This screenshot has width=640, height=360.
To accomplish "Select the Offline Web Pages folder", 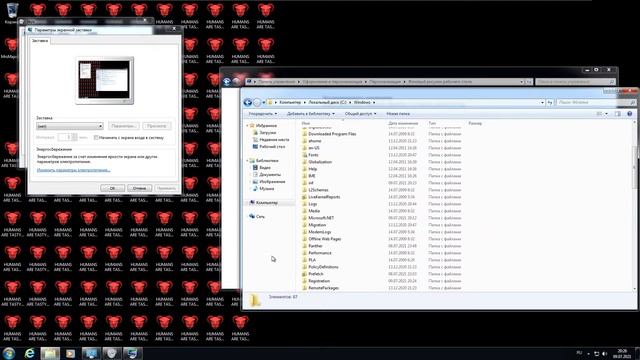I will pyautogui.click(x=324, y=239).
